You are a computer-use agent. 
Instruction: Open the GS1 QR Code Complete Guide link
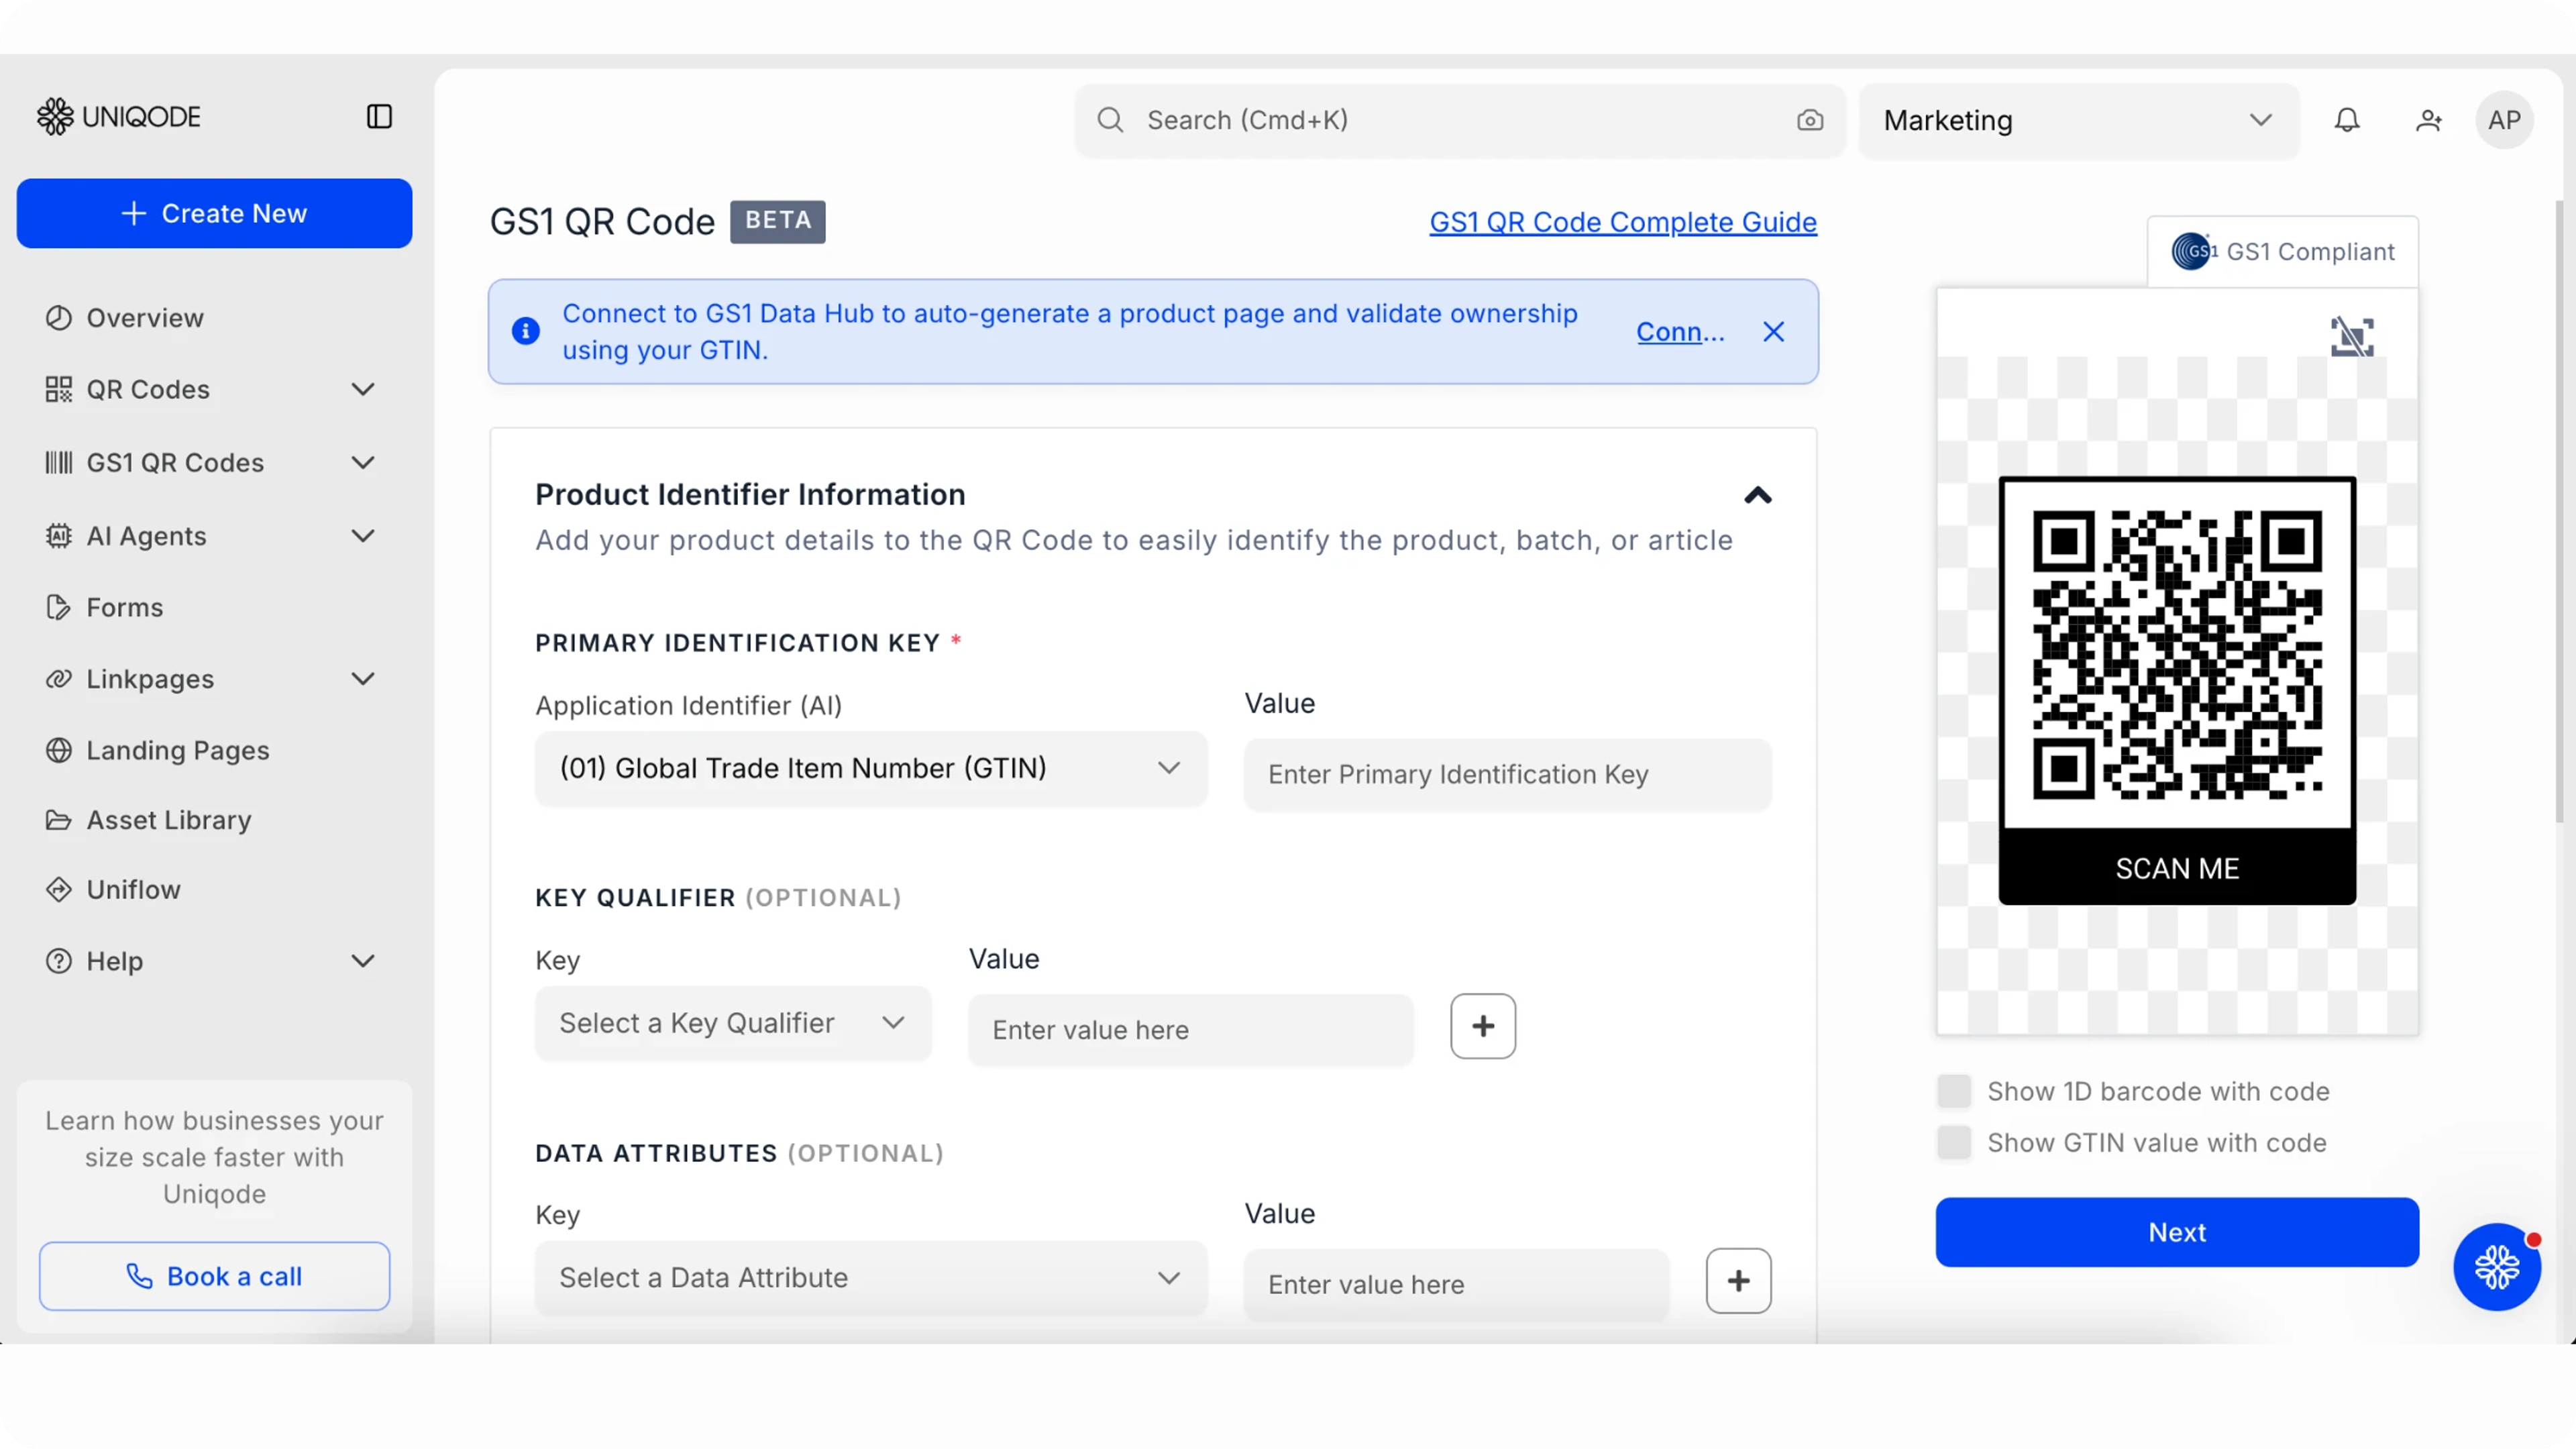point(1623,222)
